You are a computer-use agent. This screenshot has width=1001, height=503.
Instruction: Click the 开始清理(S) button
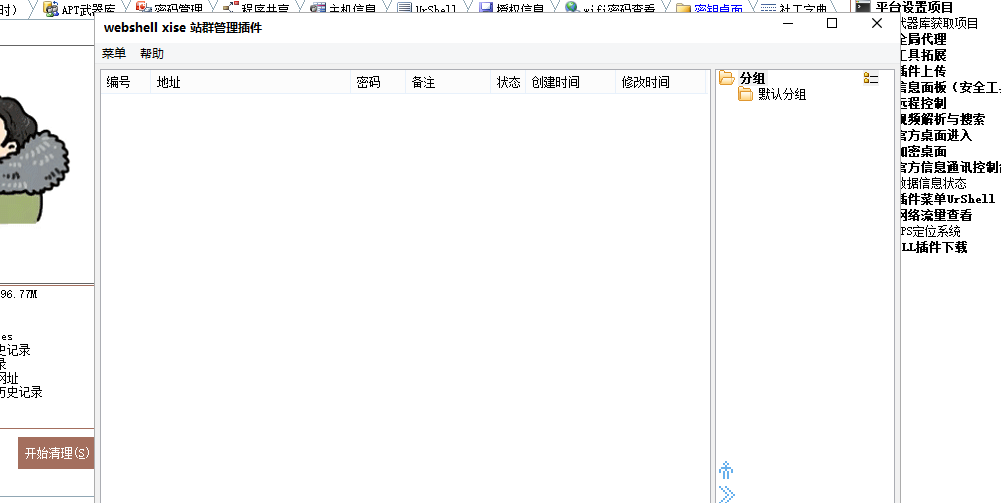pyautogui.click(x=56, y=453)
